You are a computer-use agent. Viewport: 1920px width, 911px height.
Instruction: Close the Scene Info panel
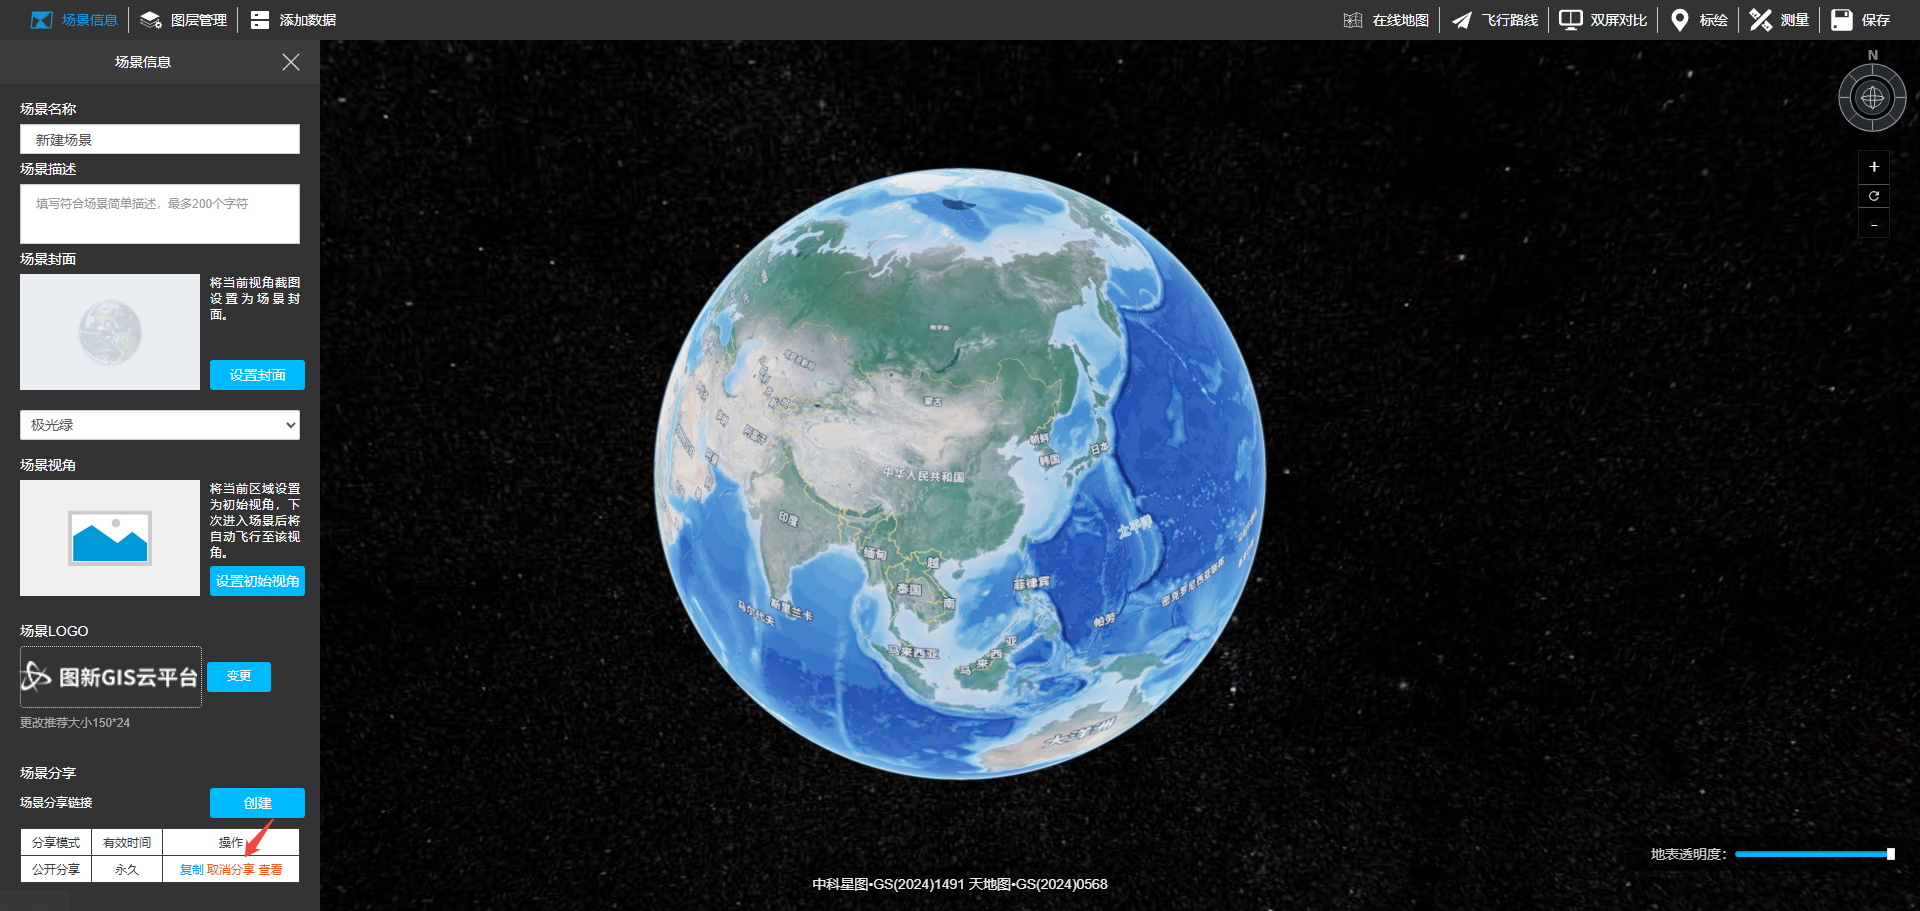pyautogui.click(x=291, y=62)
